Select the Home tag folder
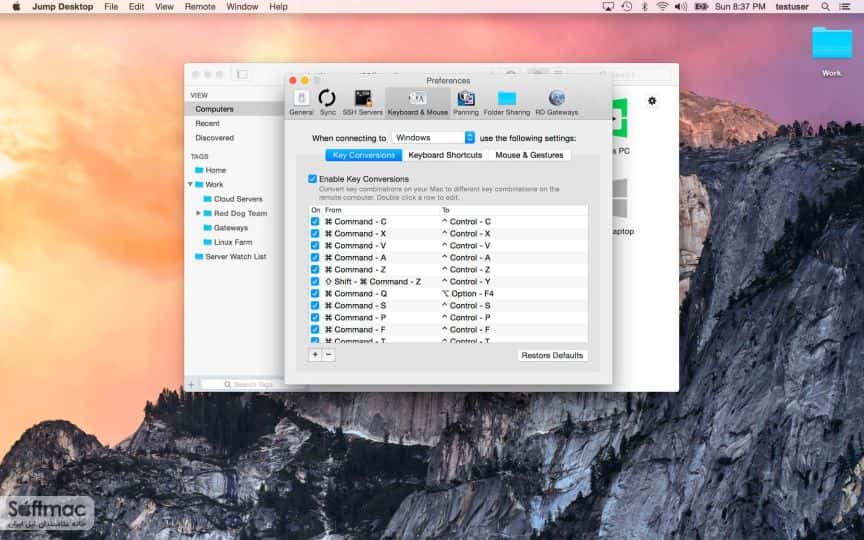 click(216, 170)
